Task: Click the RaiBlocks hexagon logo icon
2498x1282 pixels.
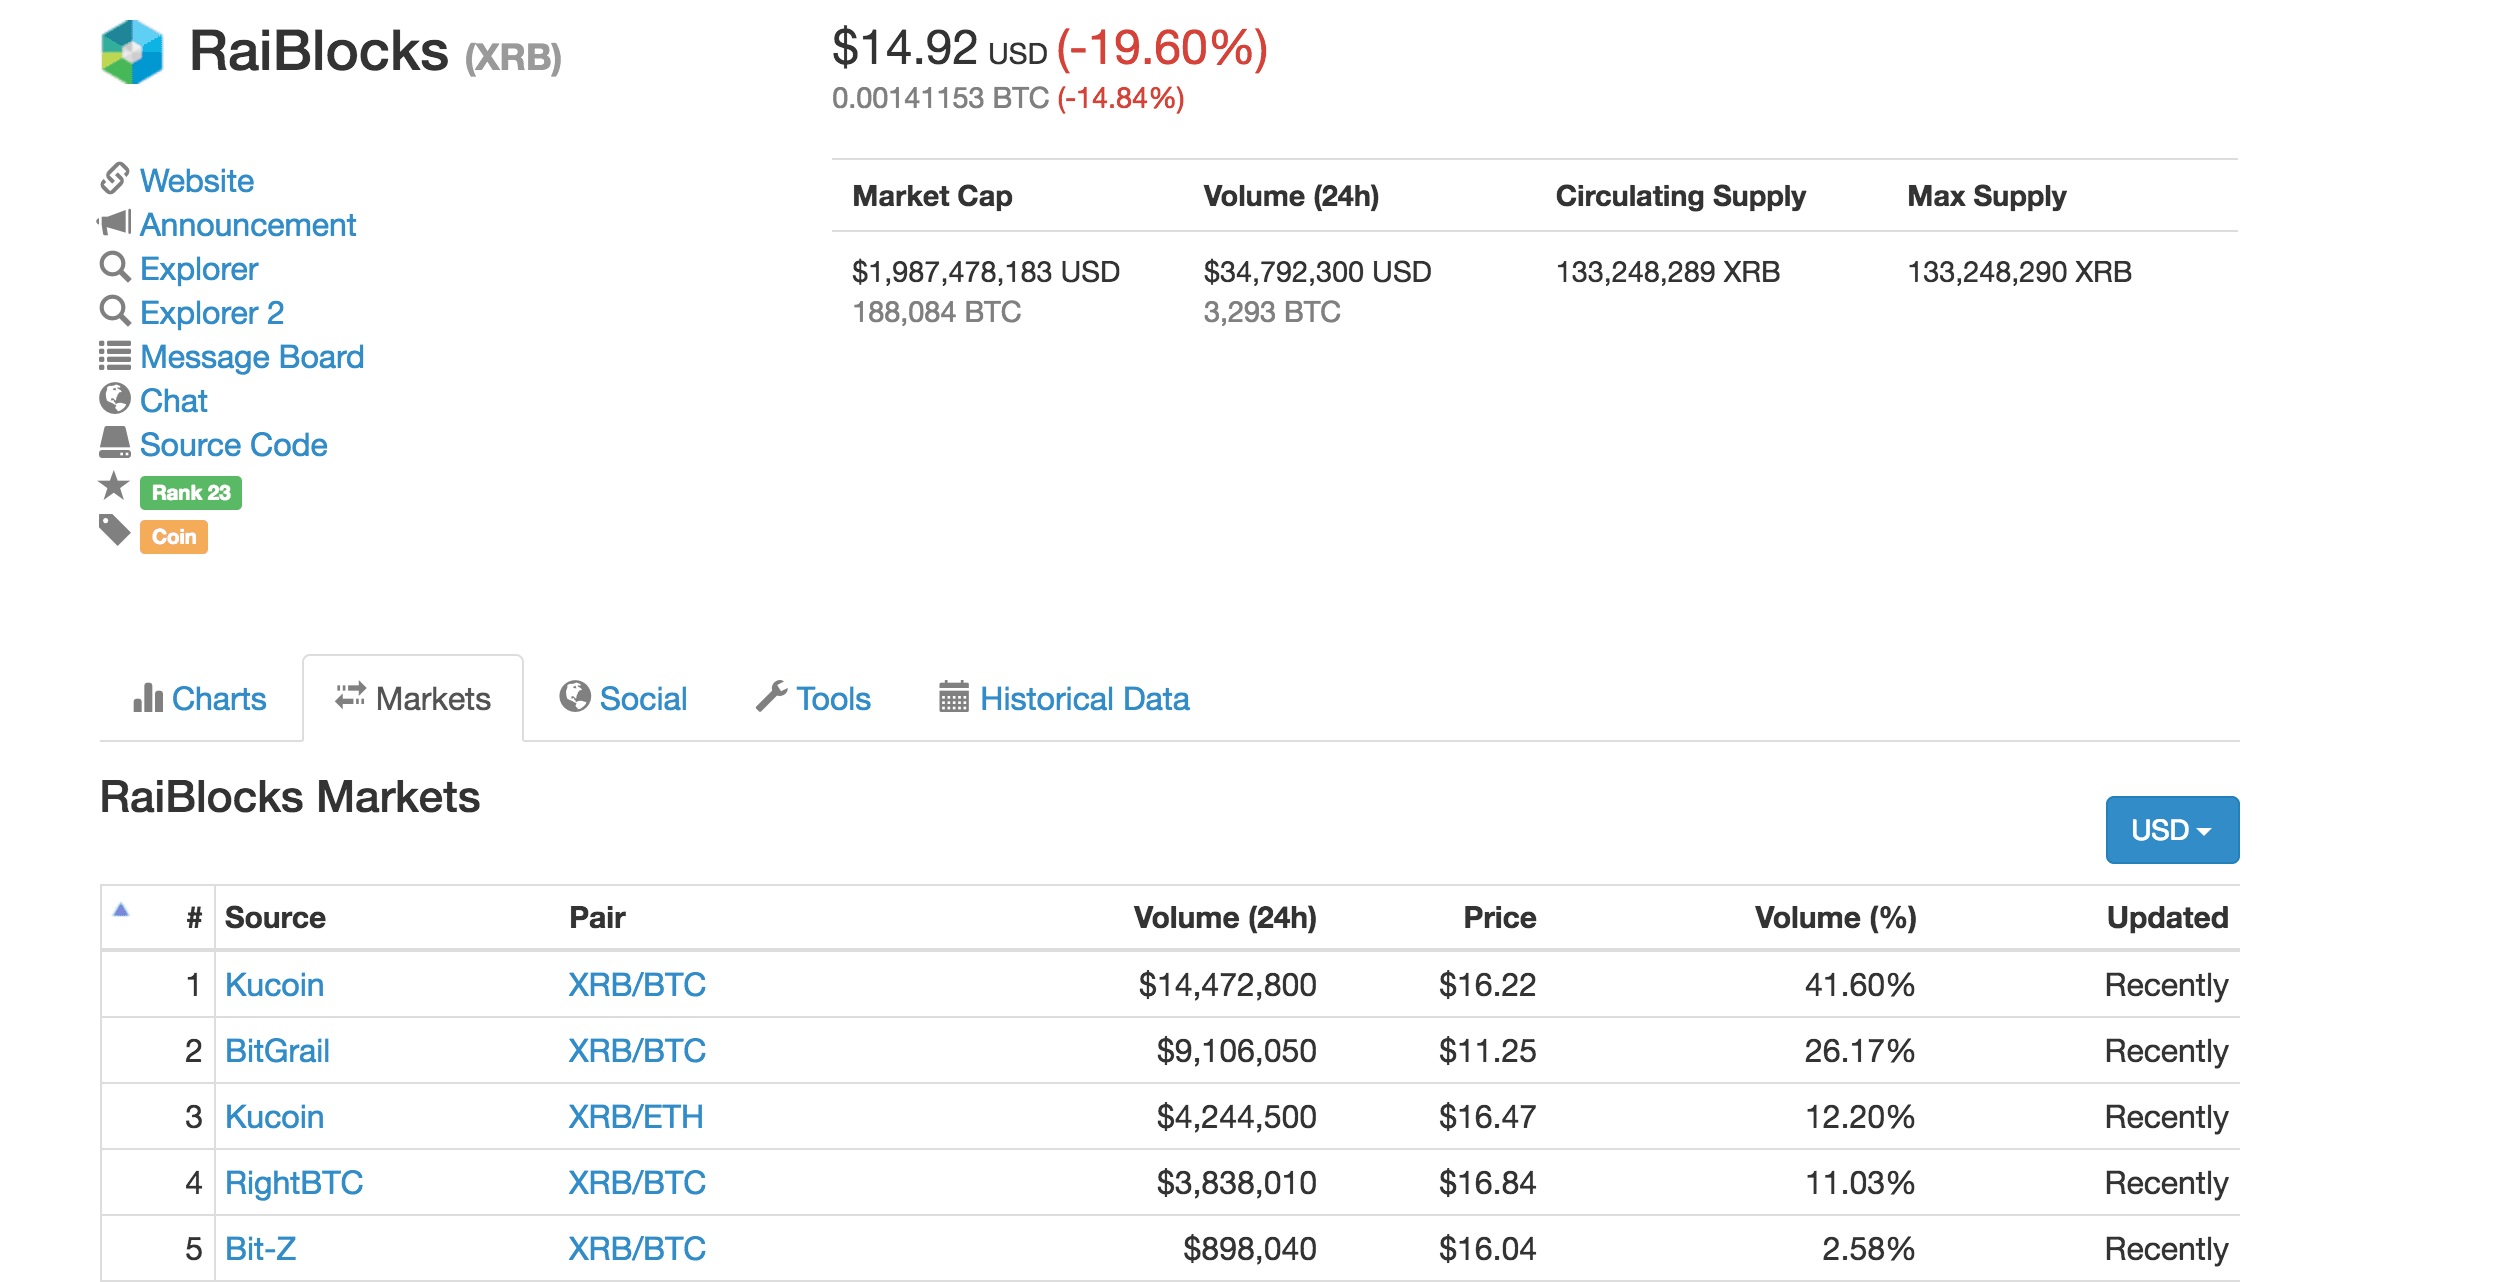Action: (x=129, y=54)
